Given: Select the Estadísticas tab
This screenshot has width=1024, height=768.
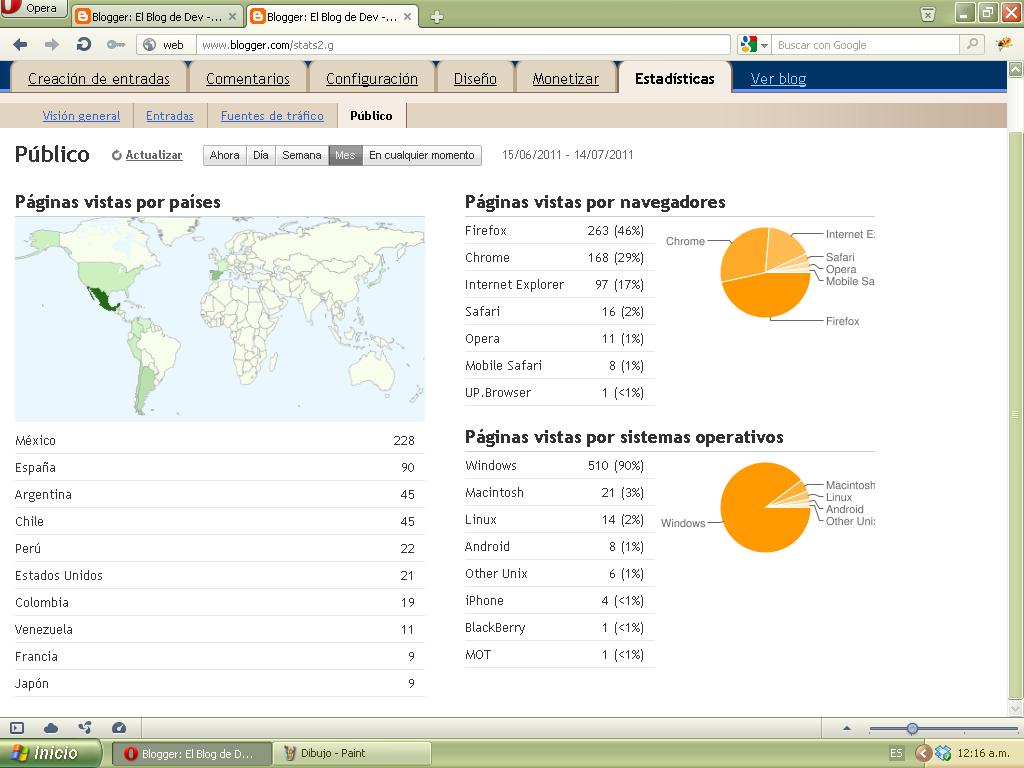Looking at the screenshot, I should click(675, 79).
